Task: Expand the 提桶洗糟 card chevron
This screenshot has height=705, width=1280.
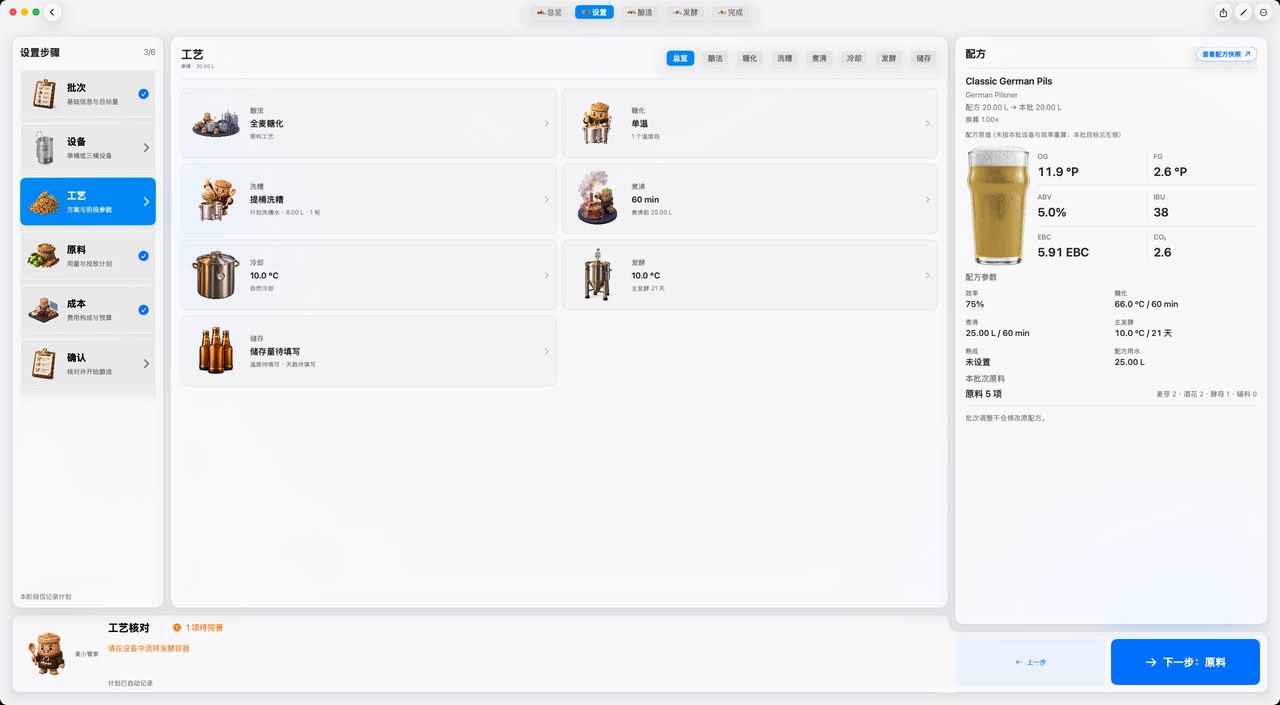Action: click(546, 199)
